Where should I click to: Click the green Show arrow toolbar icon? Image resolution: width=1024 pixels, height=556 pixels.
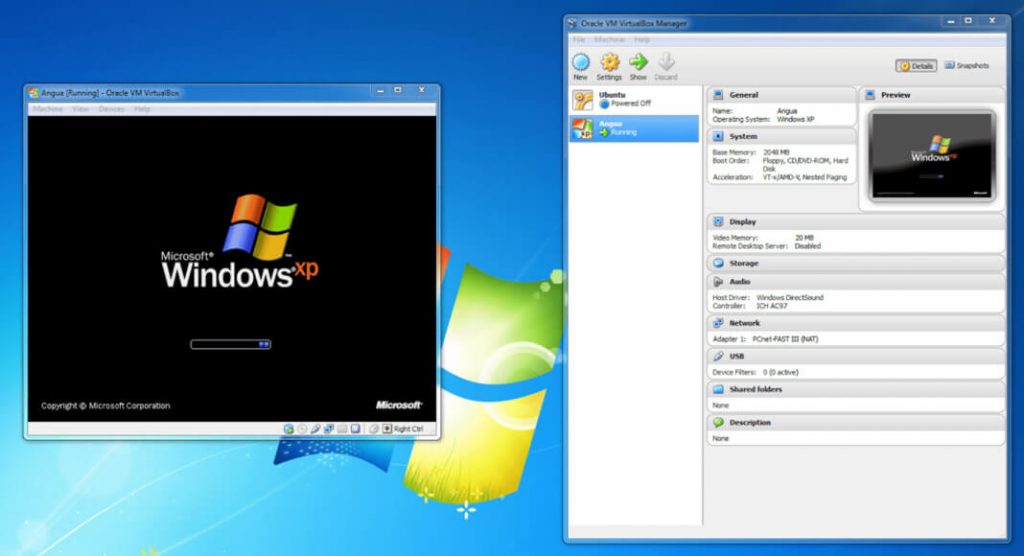[x=638, y=62]
